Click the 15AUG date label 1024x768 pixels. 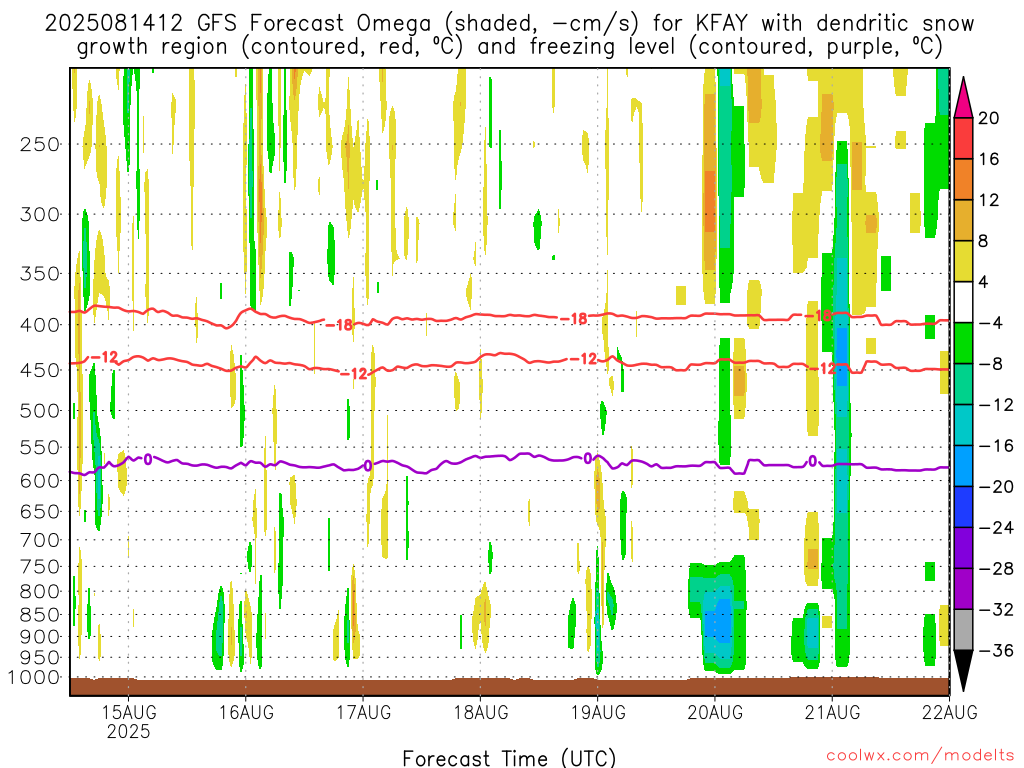(128, 712)
